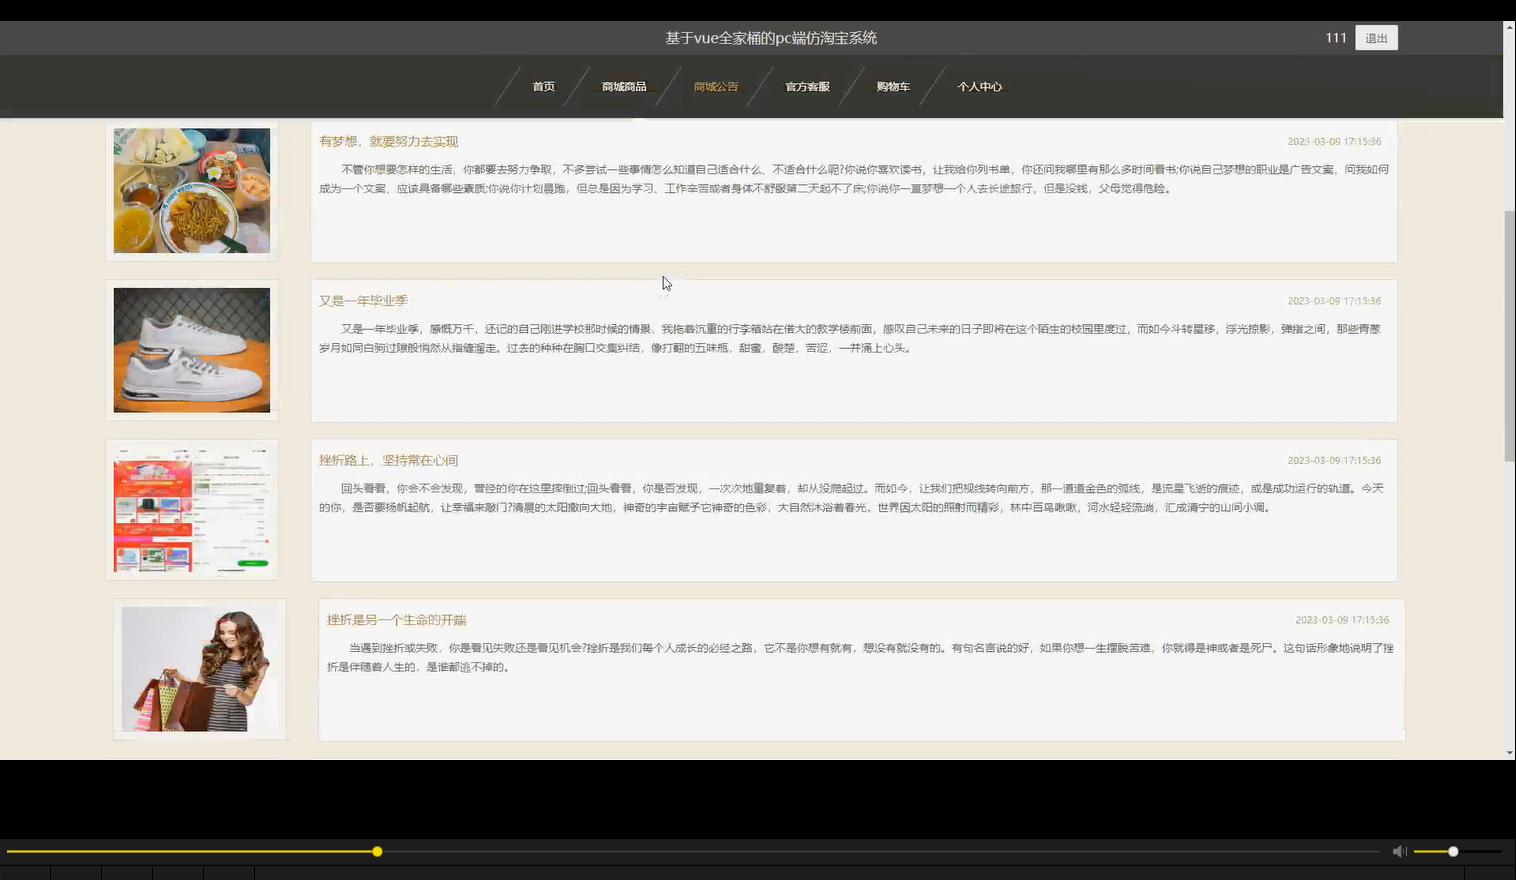Screen dimensions: 1516x880
Task: Adjust the volume slider near the speaker
Action: tap(1451, 851)
